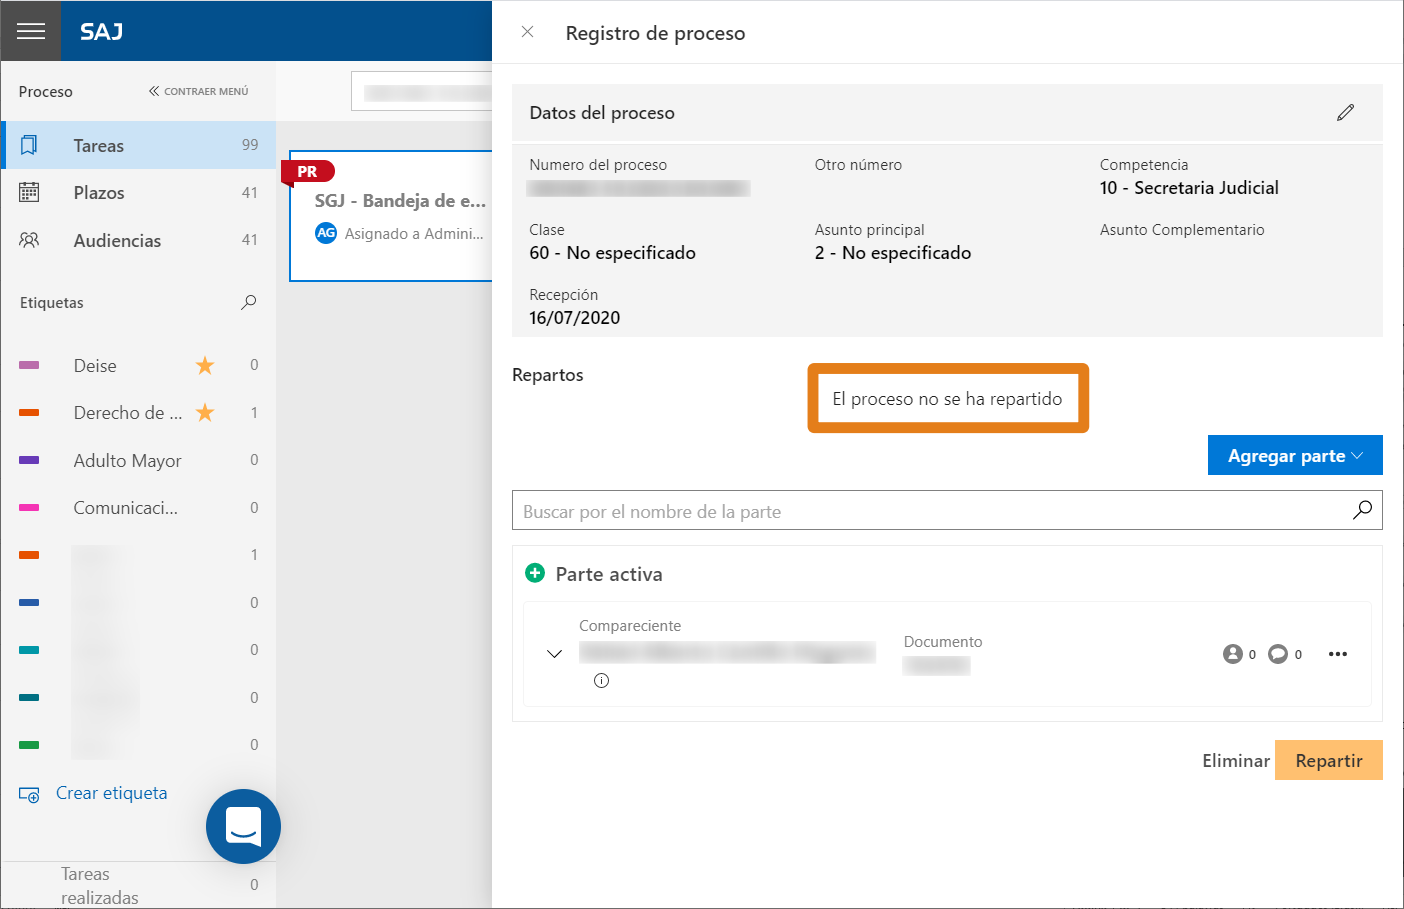The height and width of the screenshot is (909, 1404).
Task: Click the search icon next to Etiquetas
Action: point(249,302)
